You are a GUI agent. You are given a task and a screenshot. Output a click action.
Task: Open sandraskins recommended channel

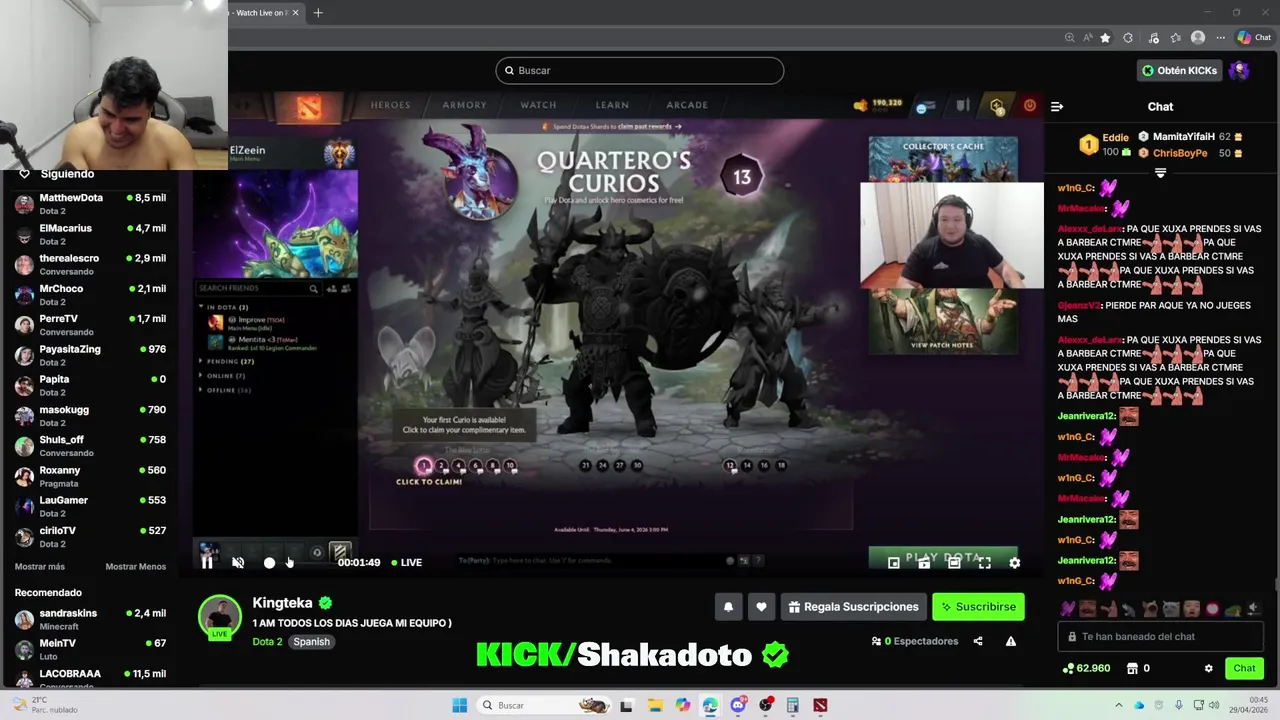pos(90,619)
